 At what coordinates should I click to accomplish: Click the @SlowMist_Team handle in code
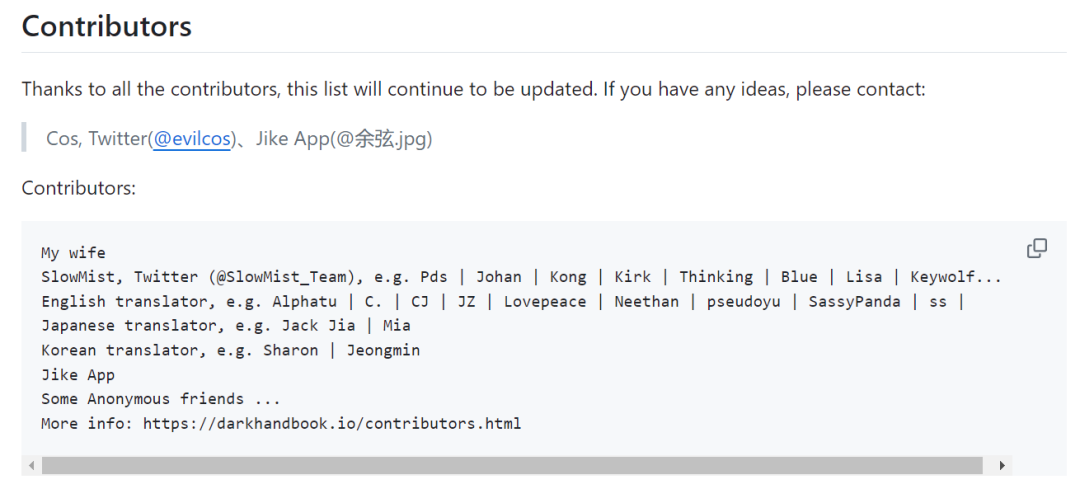[282, 277]
